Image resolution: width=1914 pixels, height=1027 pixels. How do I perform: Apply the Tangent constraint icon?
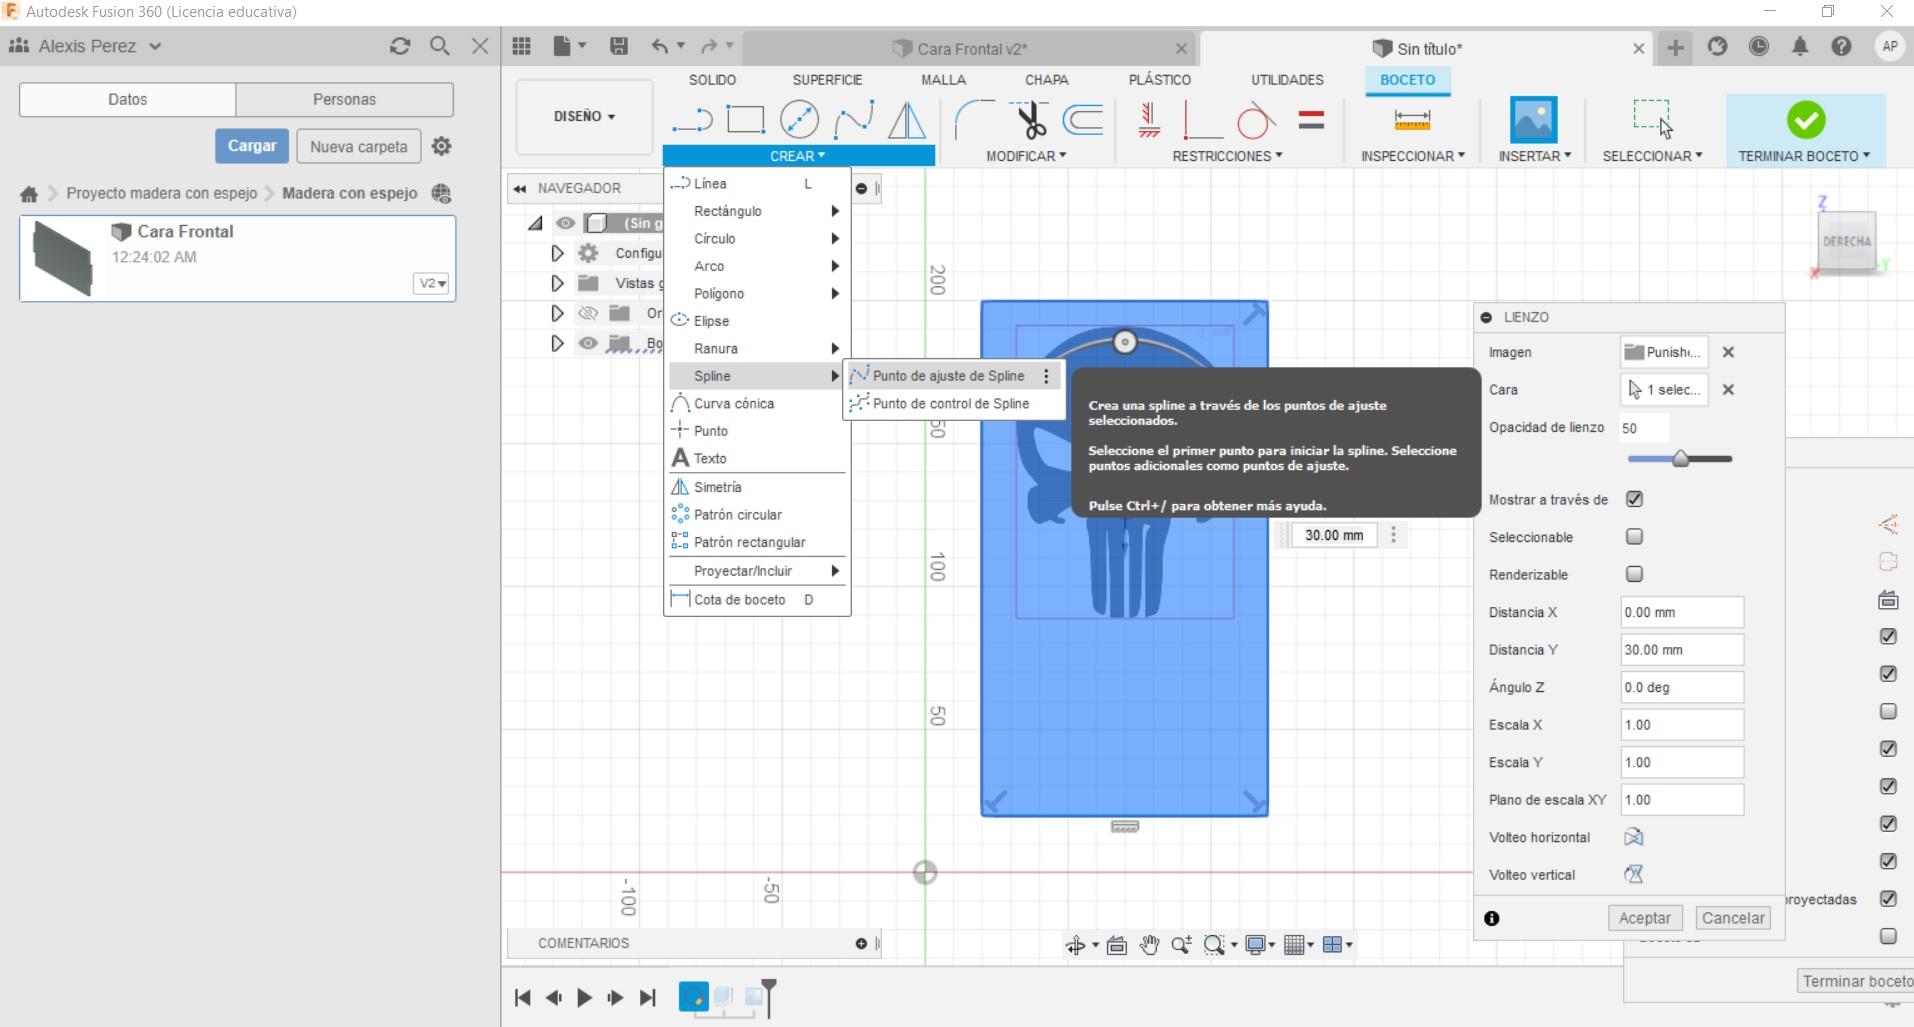1255,120
